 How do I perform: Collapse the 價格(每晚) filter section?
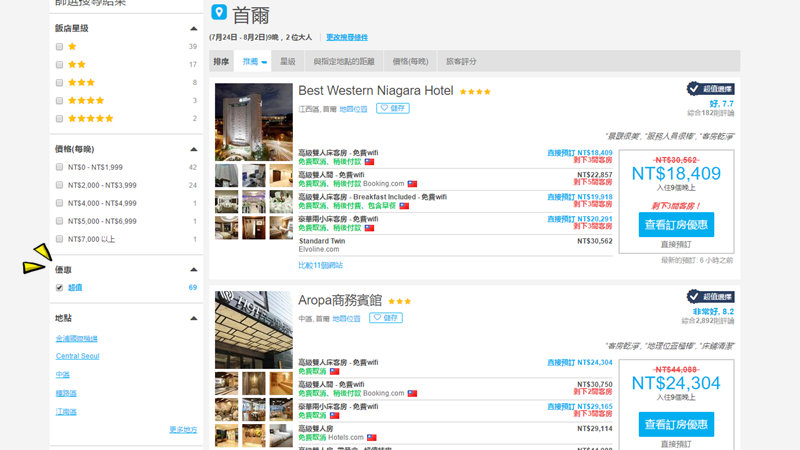(193, 149)
